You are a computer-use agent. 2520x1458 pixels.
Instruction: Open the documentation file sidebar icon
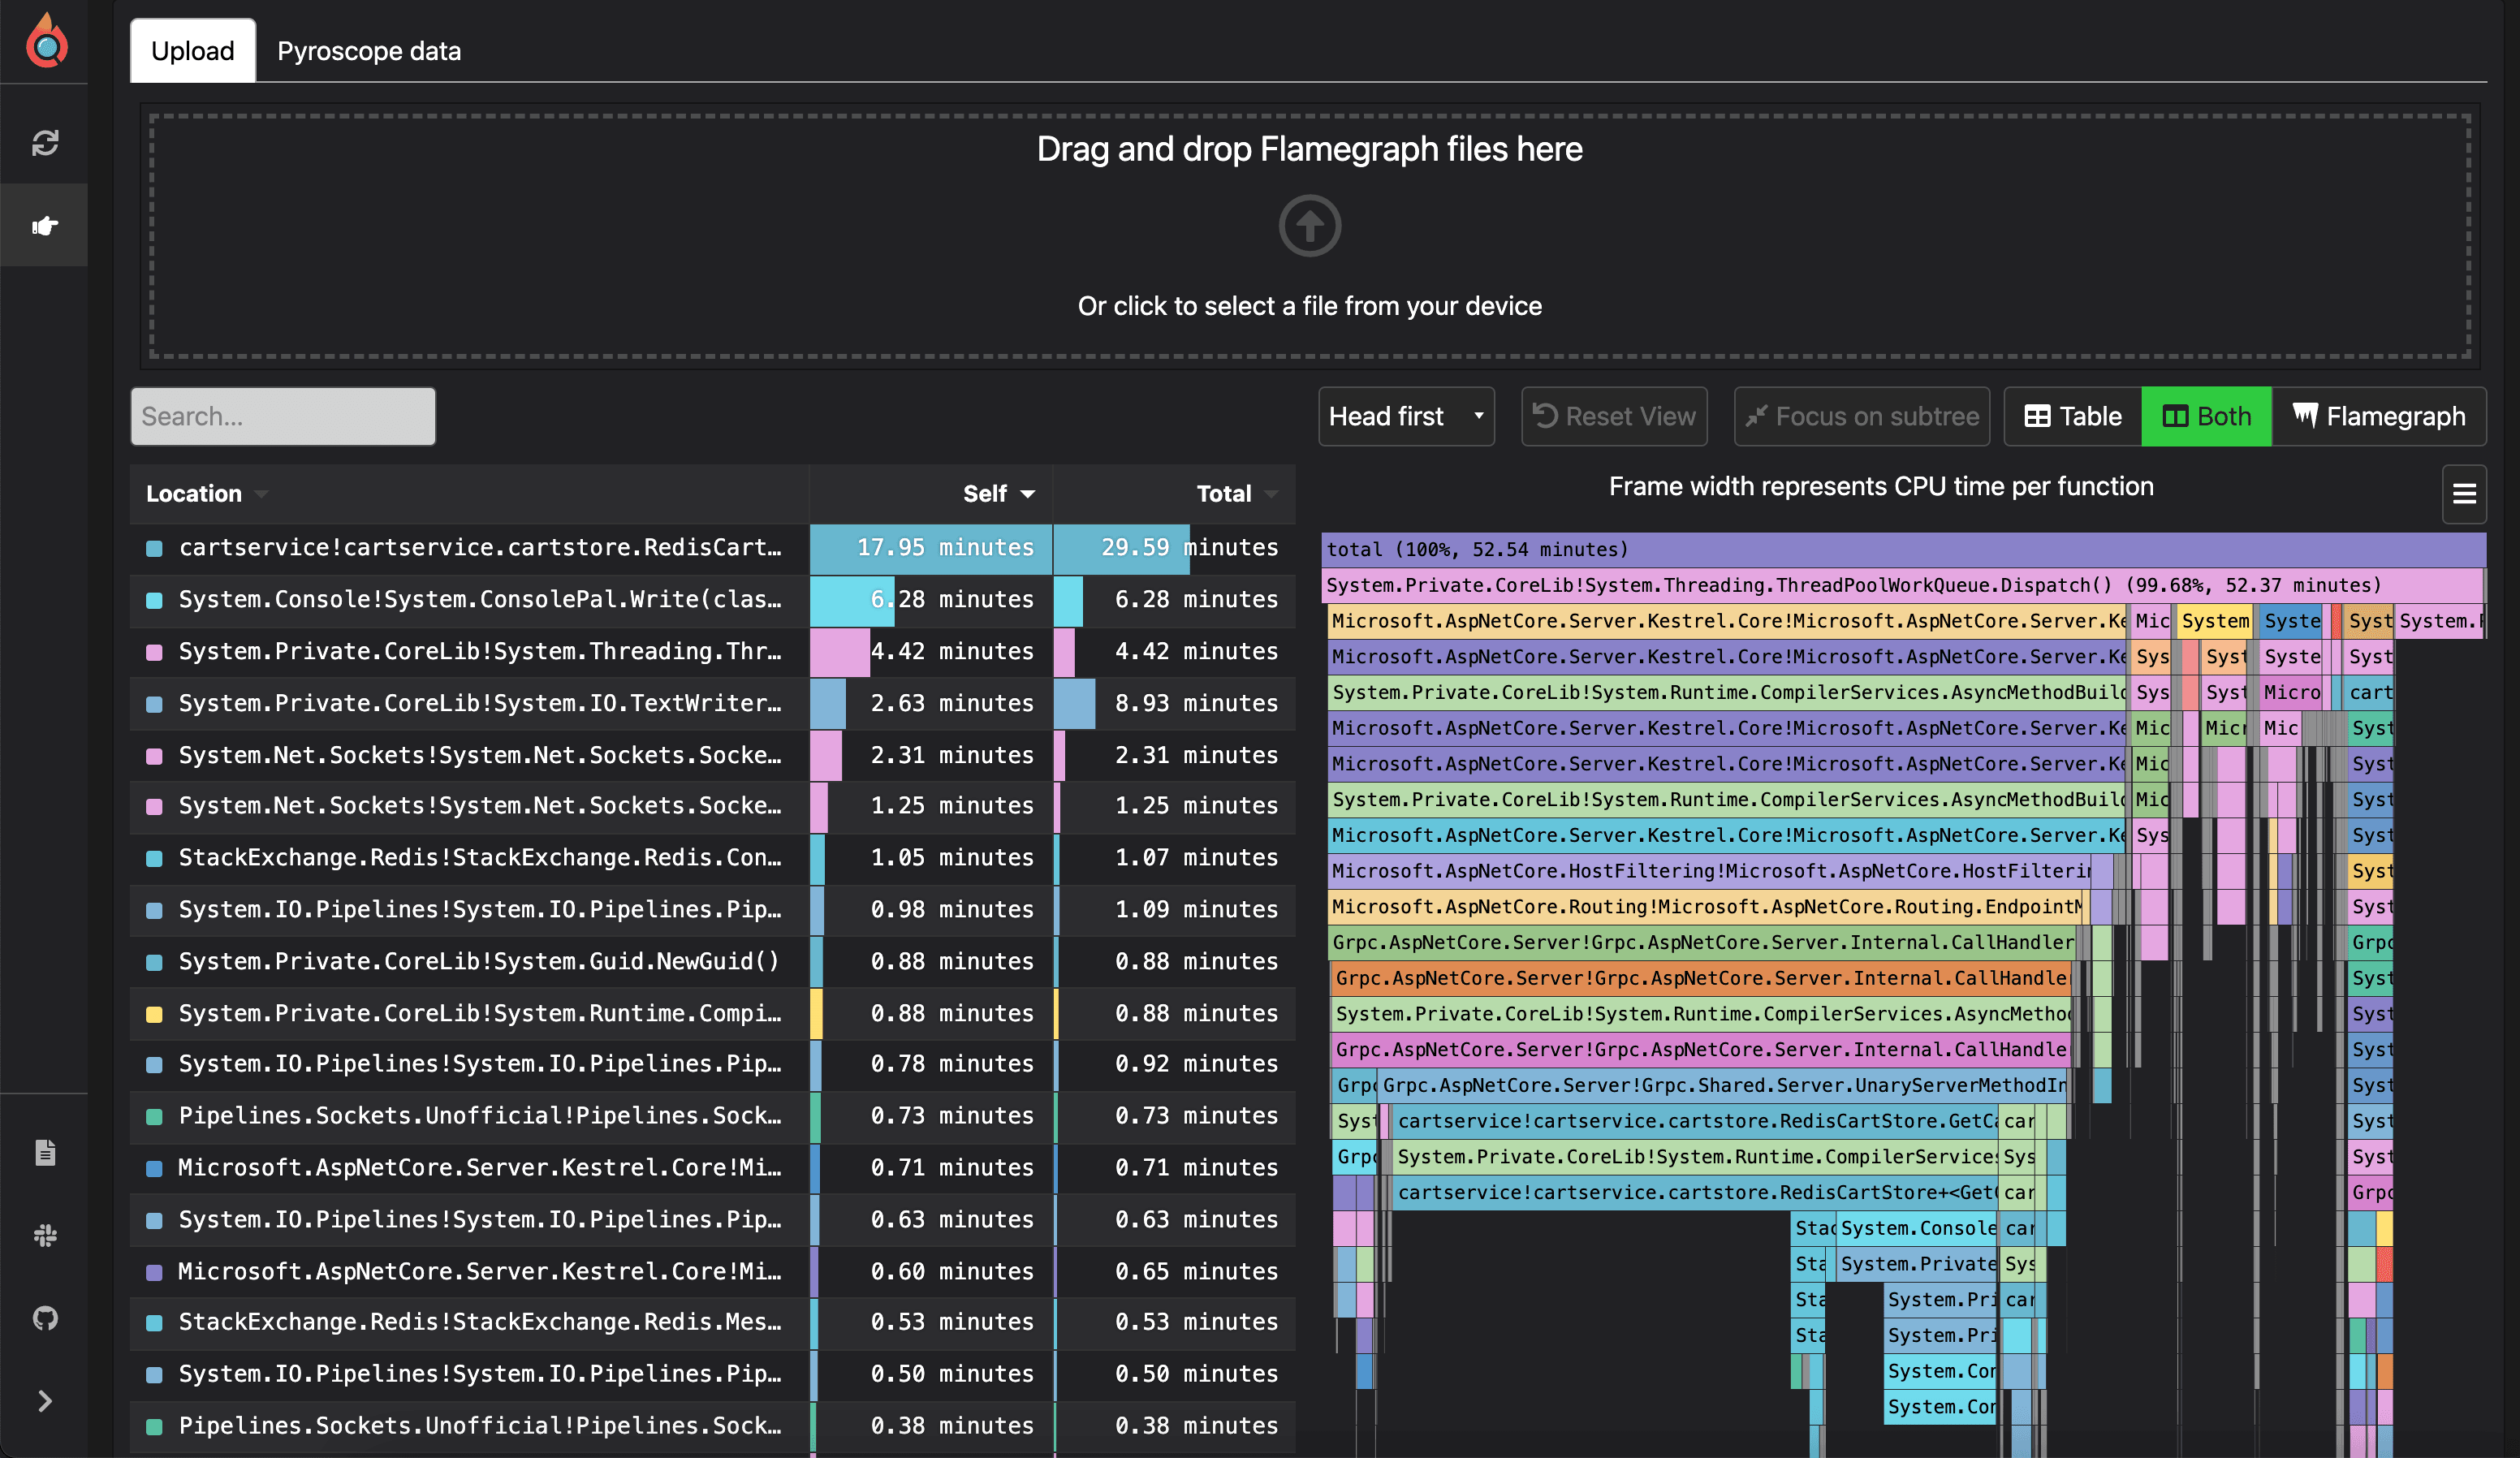click(45, 1152)
